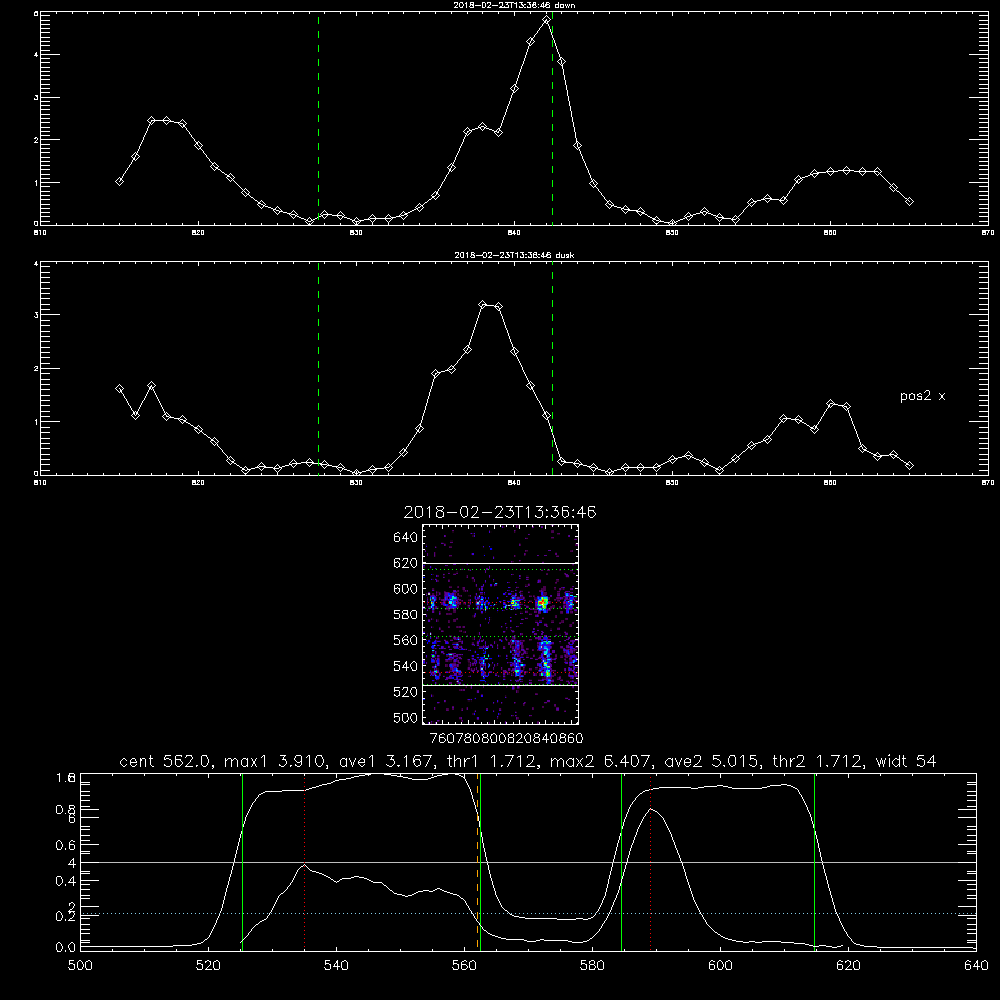Click the orange dashed line in bottom plot
The height and width of the screenshot is (1000, 1000).
[x=477, y=861]
